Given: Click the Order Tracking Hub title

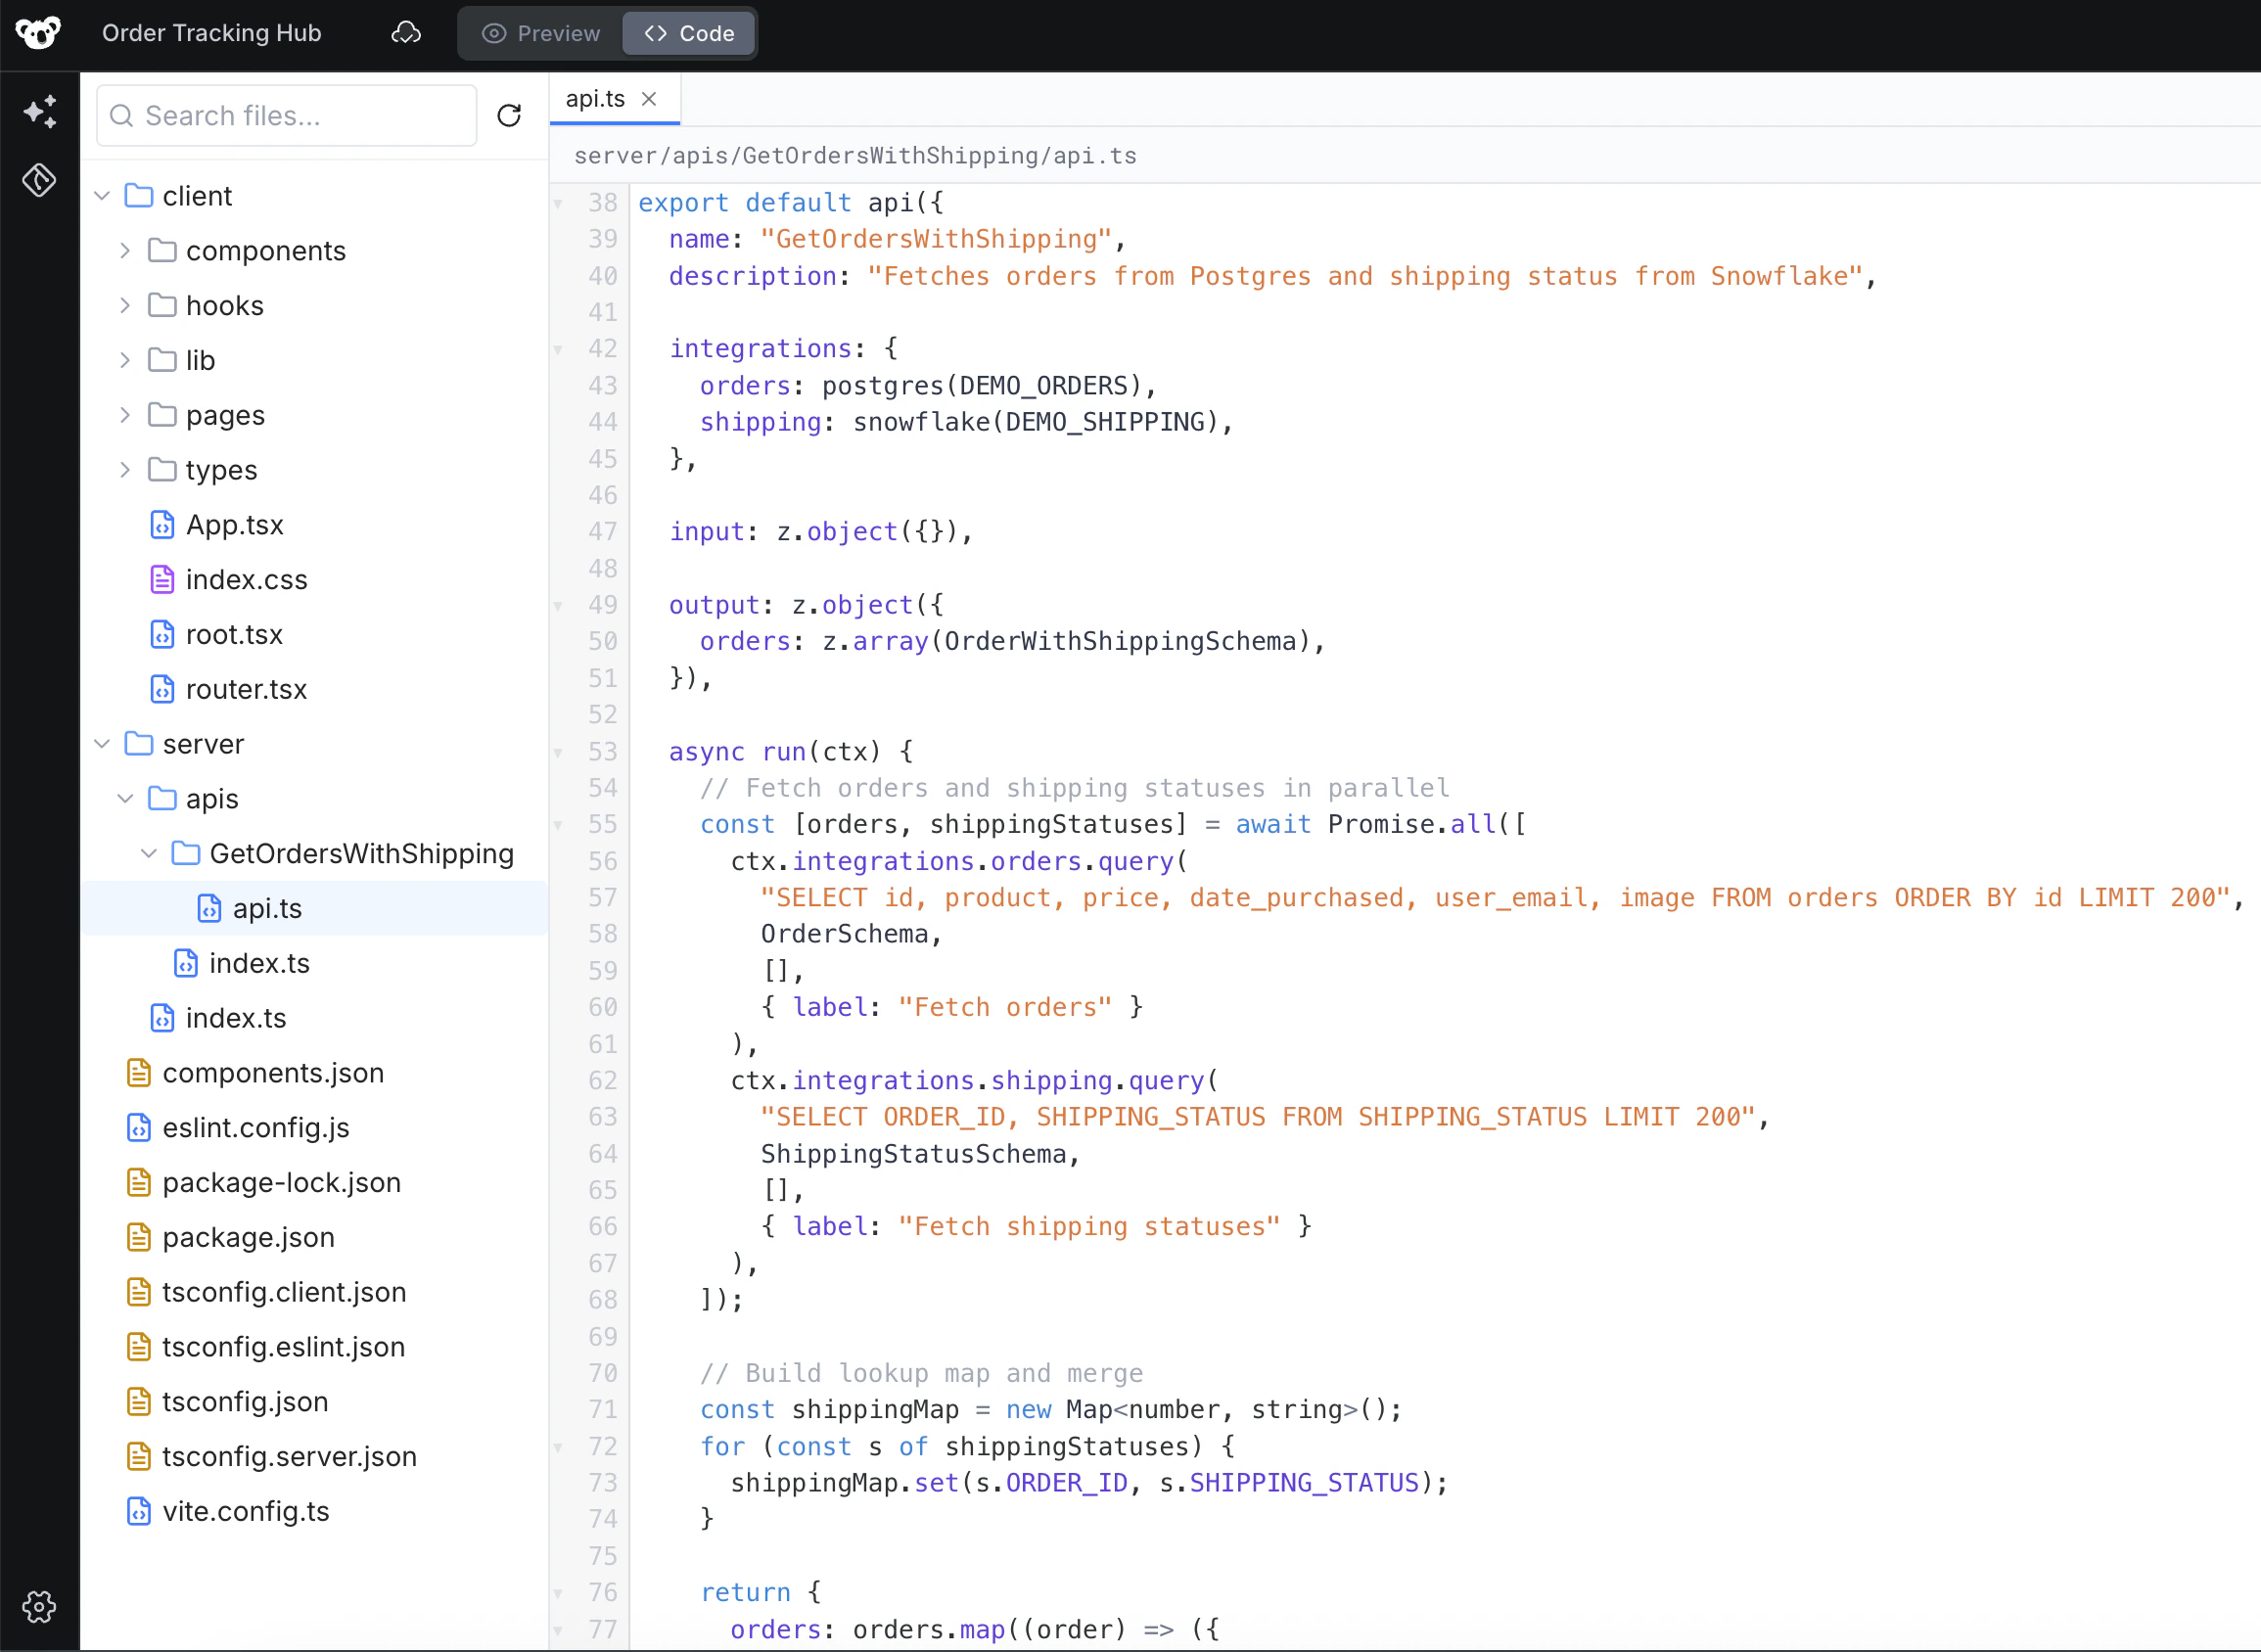Looking at the screenshot, I should click(211, 32).
